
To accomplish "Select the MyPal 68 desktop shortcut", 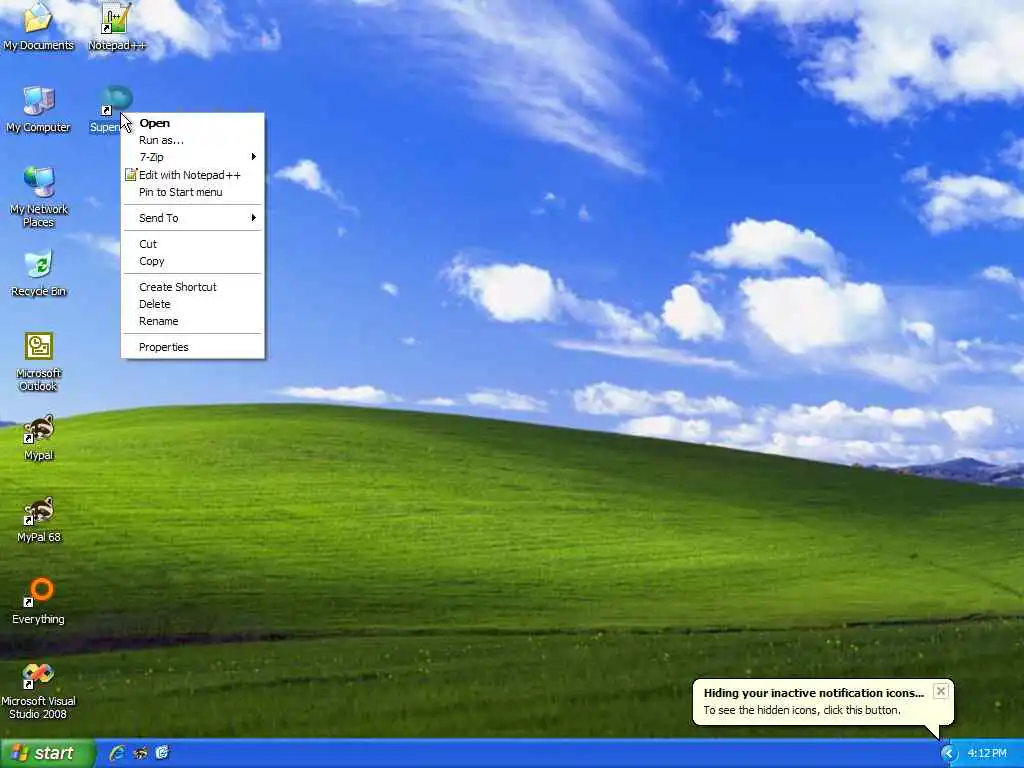I will [x=39, y=520].
